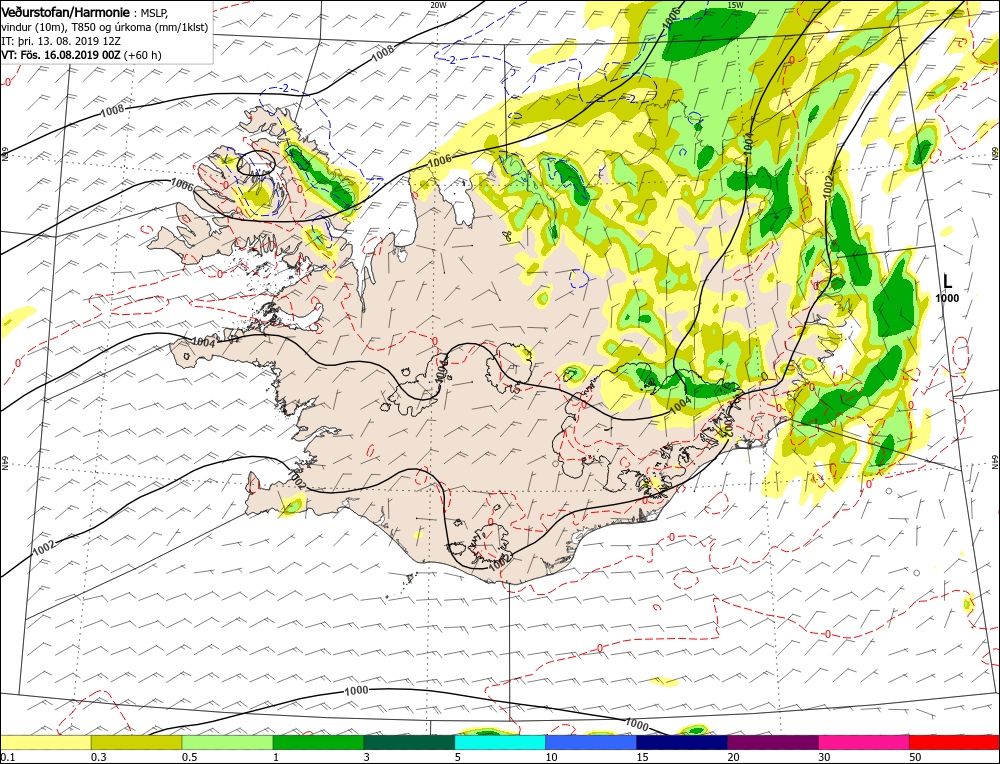The image size is (1000, 764).
Task: Click the "Veðurstofan/Harmonie" title text
Action: click(x=65, y=13)
